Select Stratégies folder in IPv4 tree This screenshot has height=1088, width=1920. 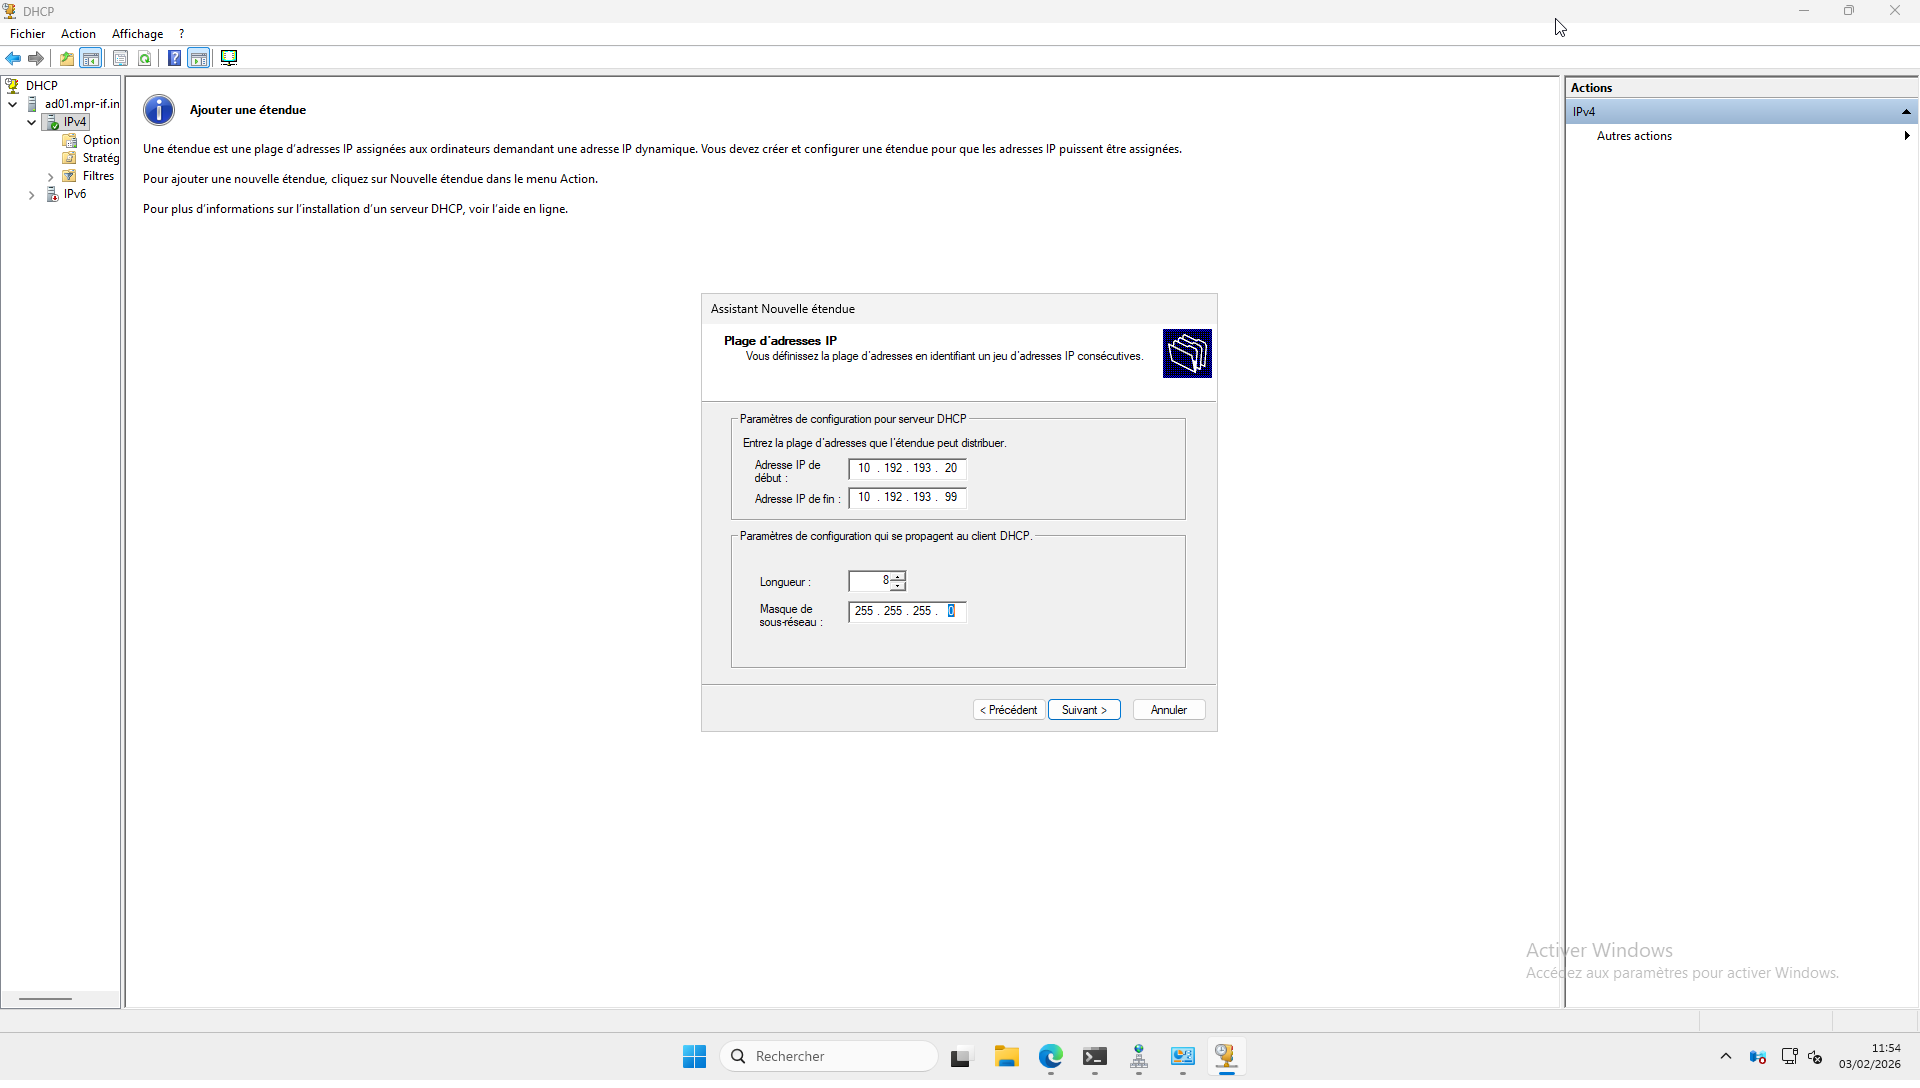click(100, 158)
